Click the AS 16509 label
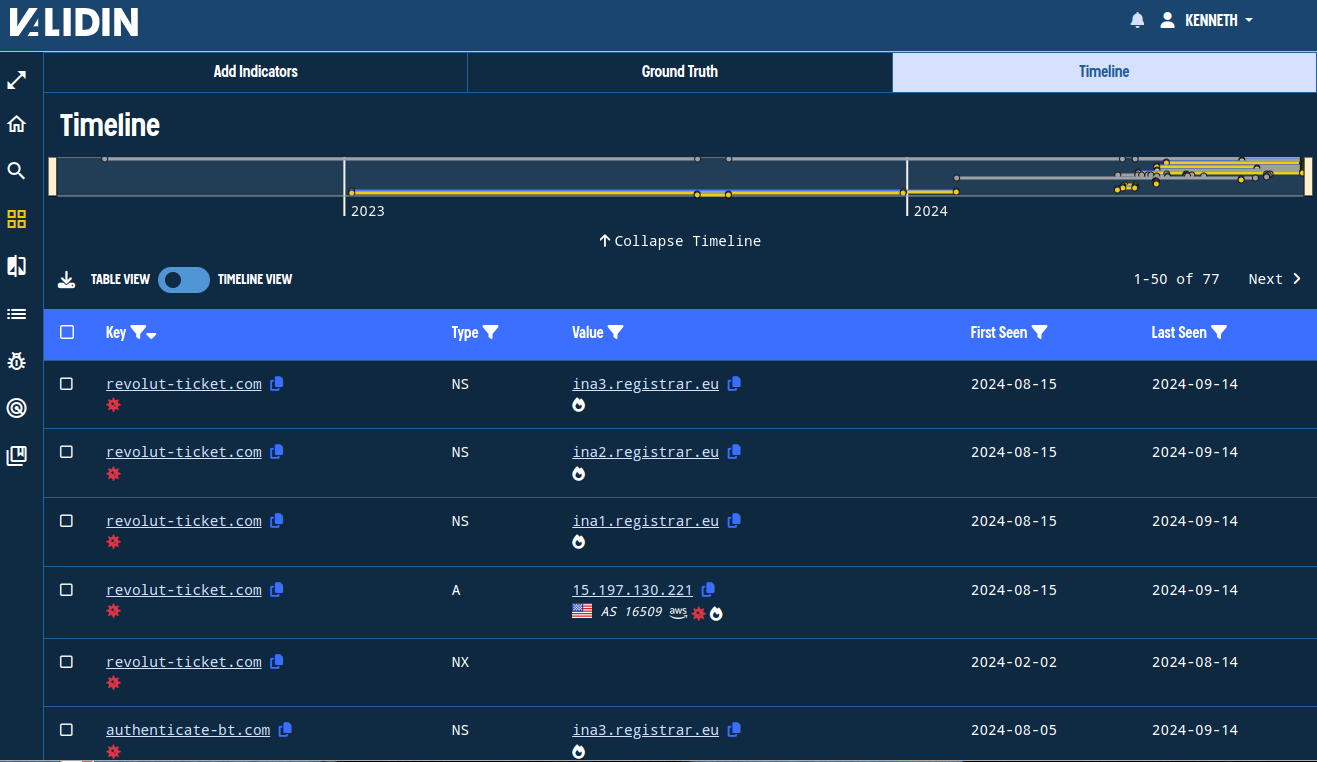Screen dimensions: 1317x762 click(x=632, y=612)
